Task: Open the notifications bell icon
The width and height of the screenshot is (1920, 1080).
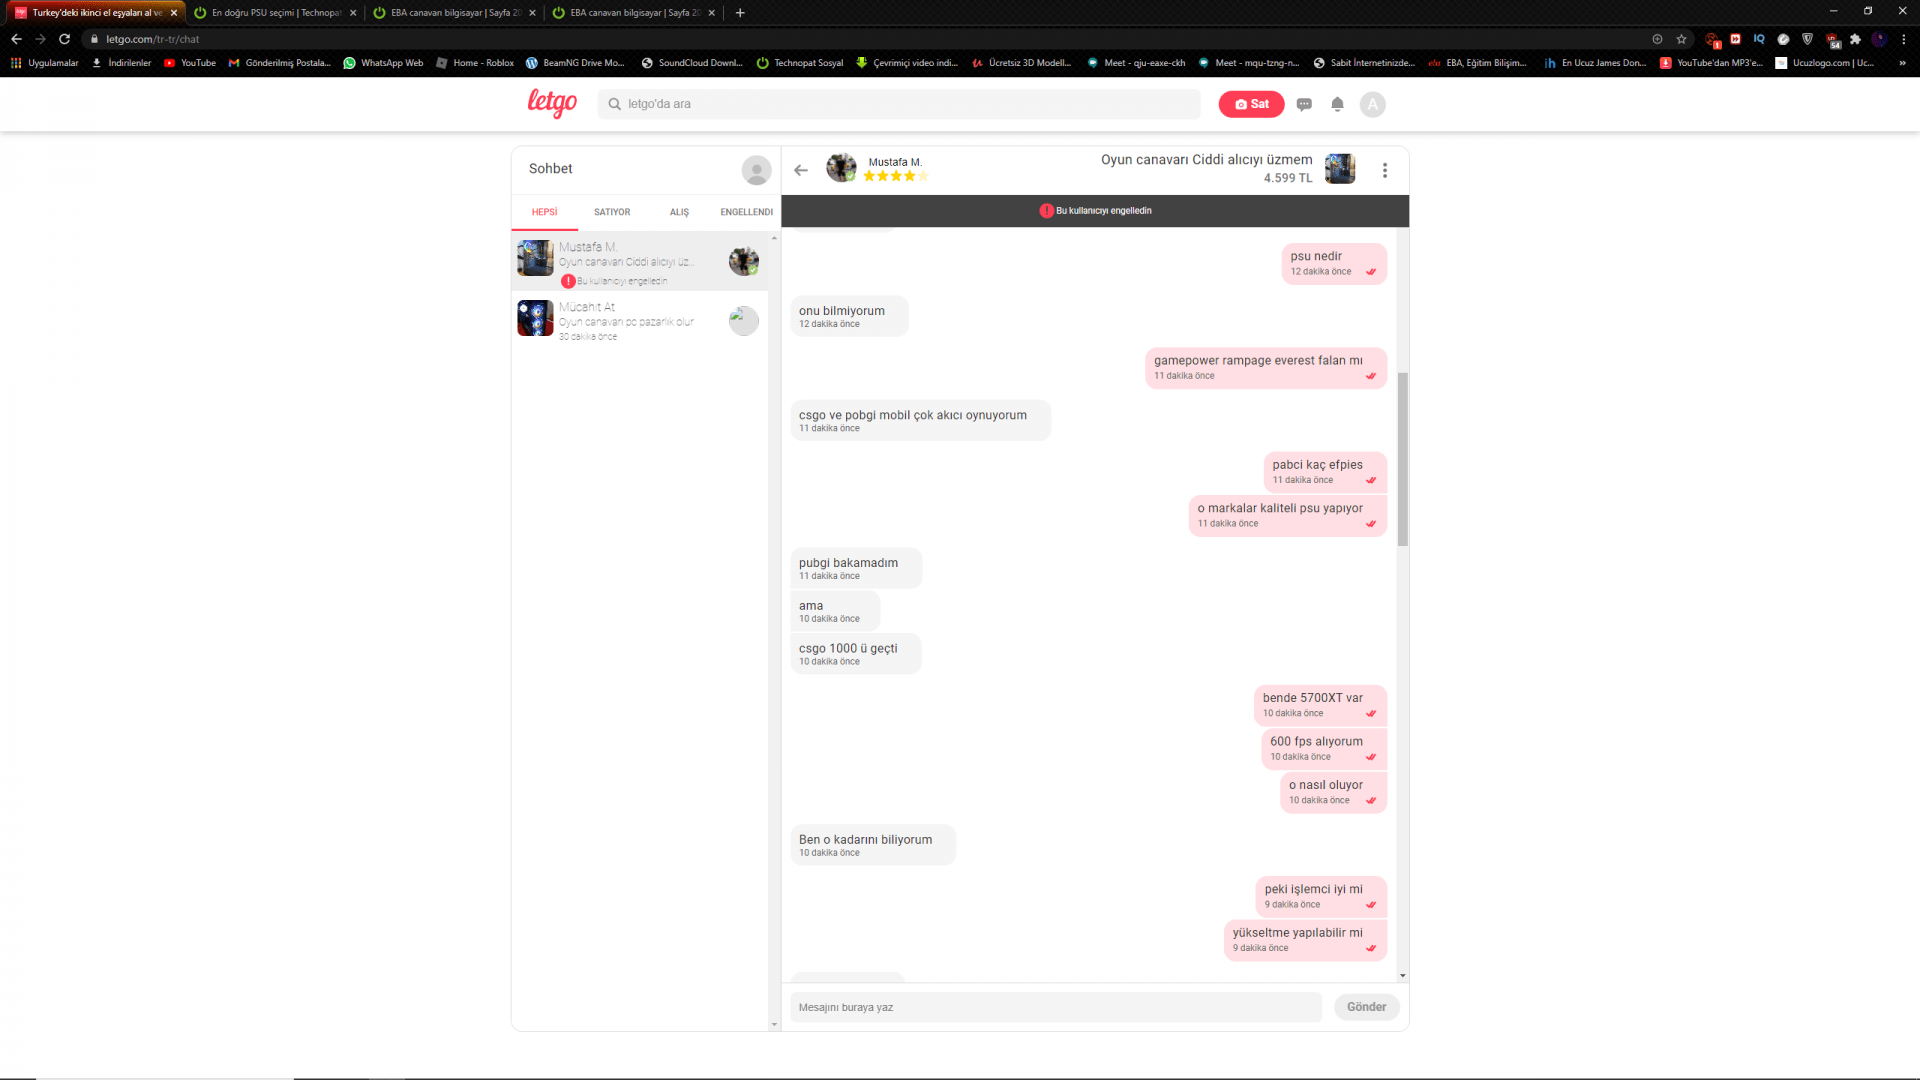Action: click(1337, 104)
